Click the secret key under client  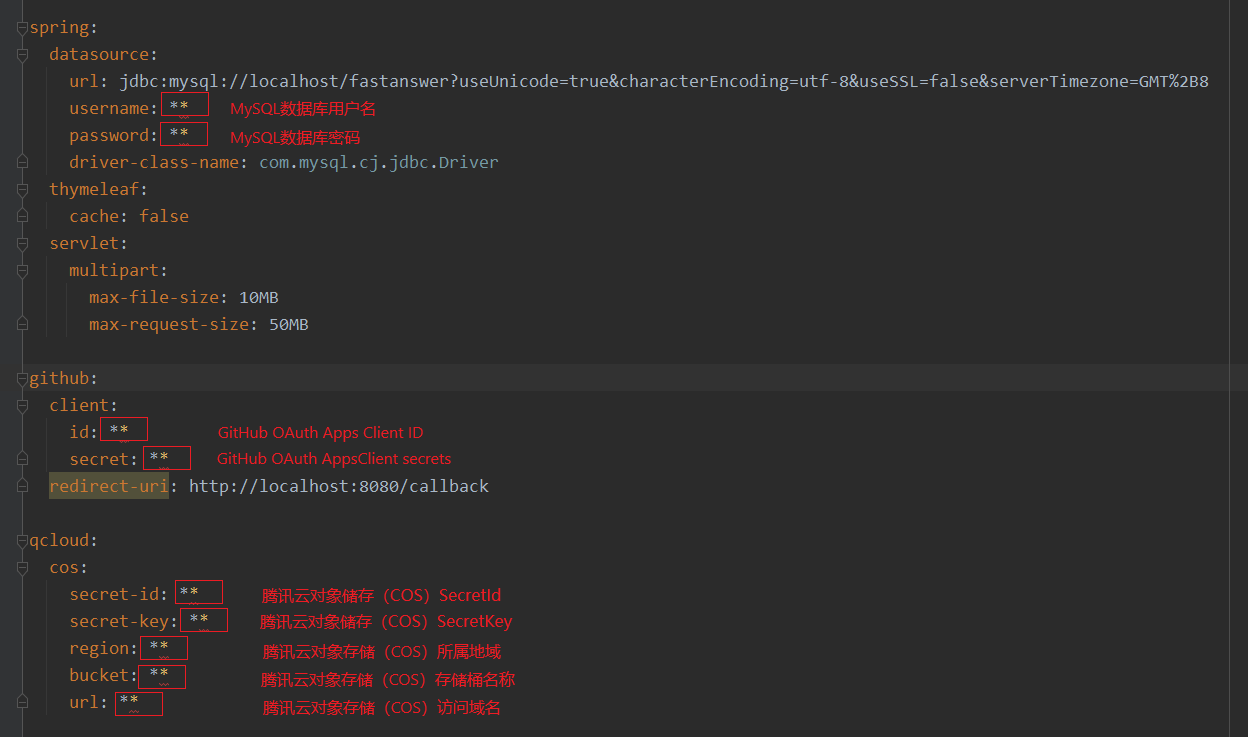(99, 459)
